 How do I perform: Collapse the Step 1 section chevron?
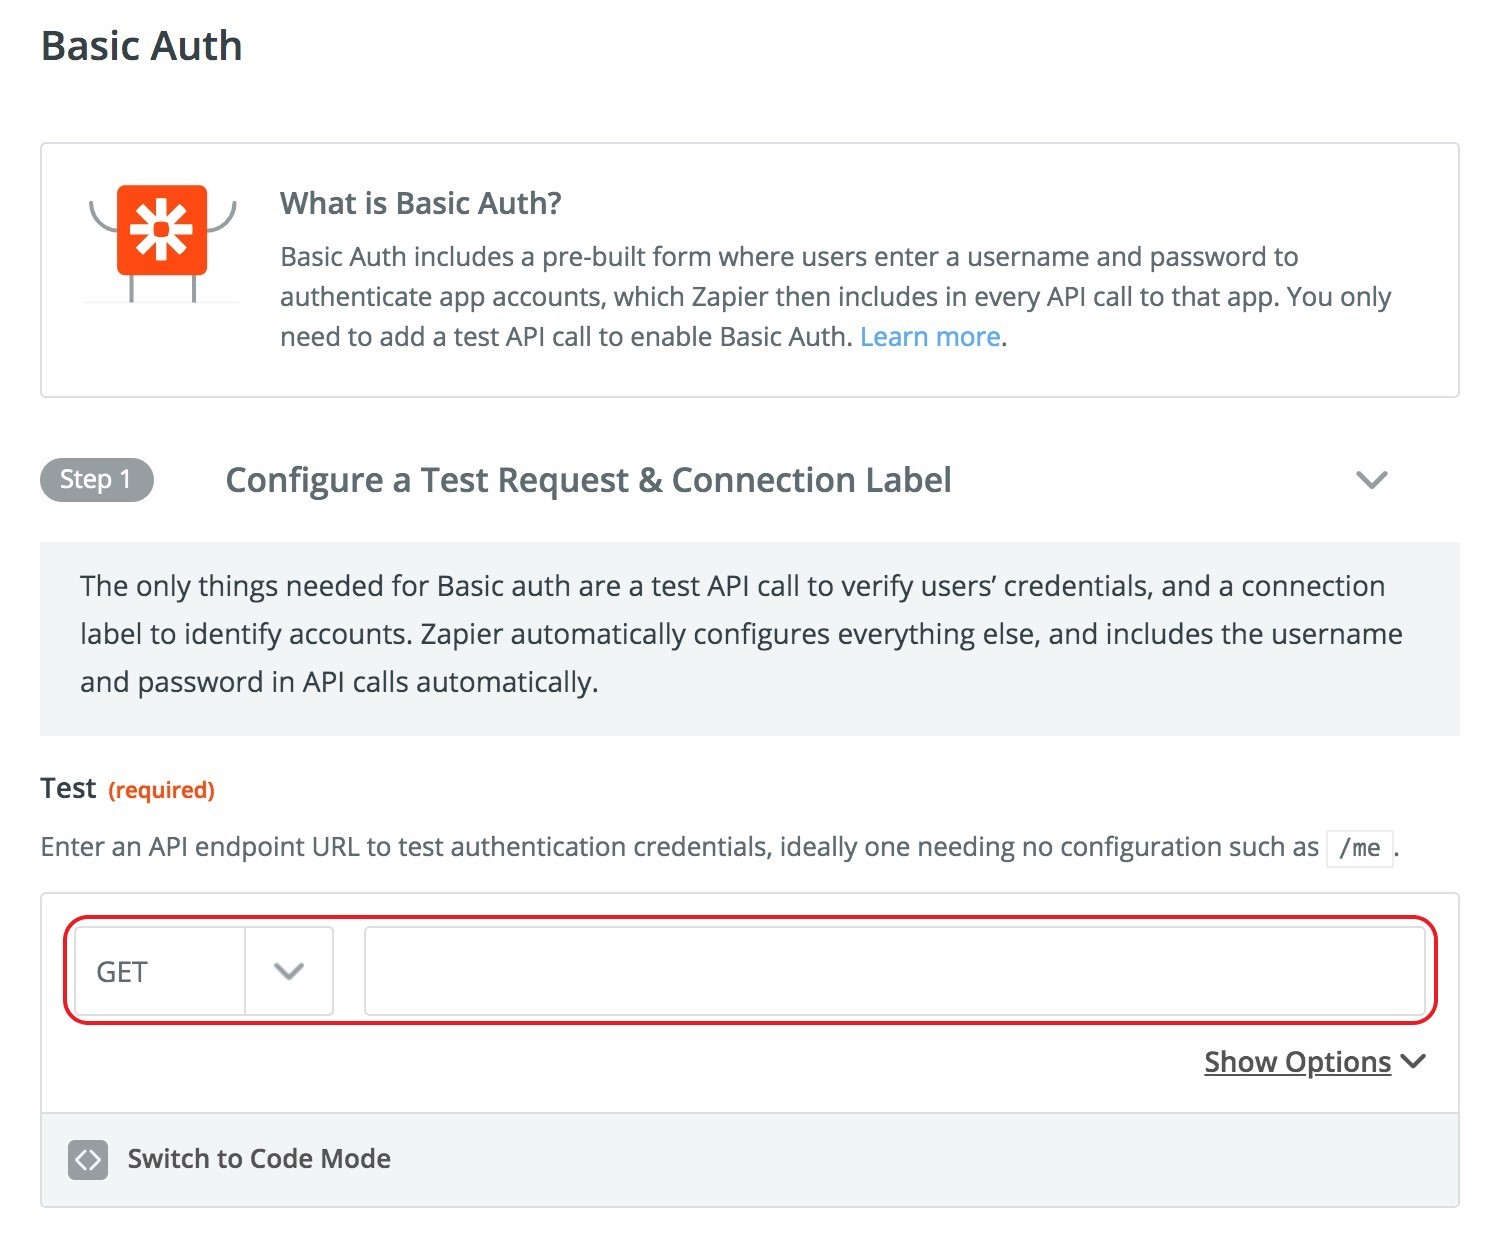[1371, 480]
